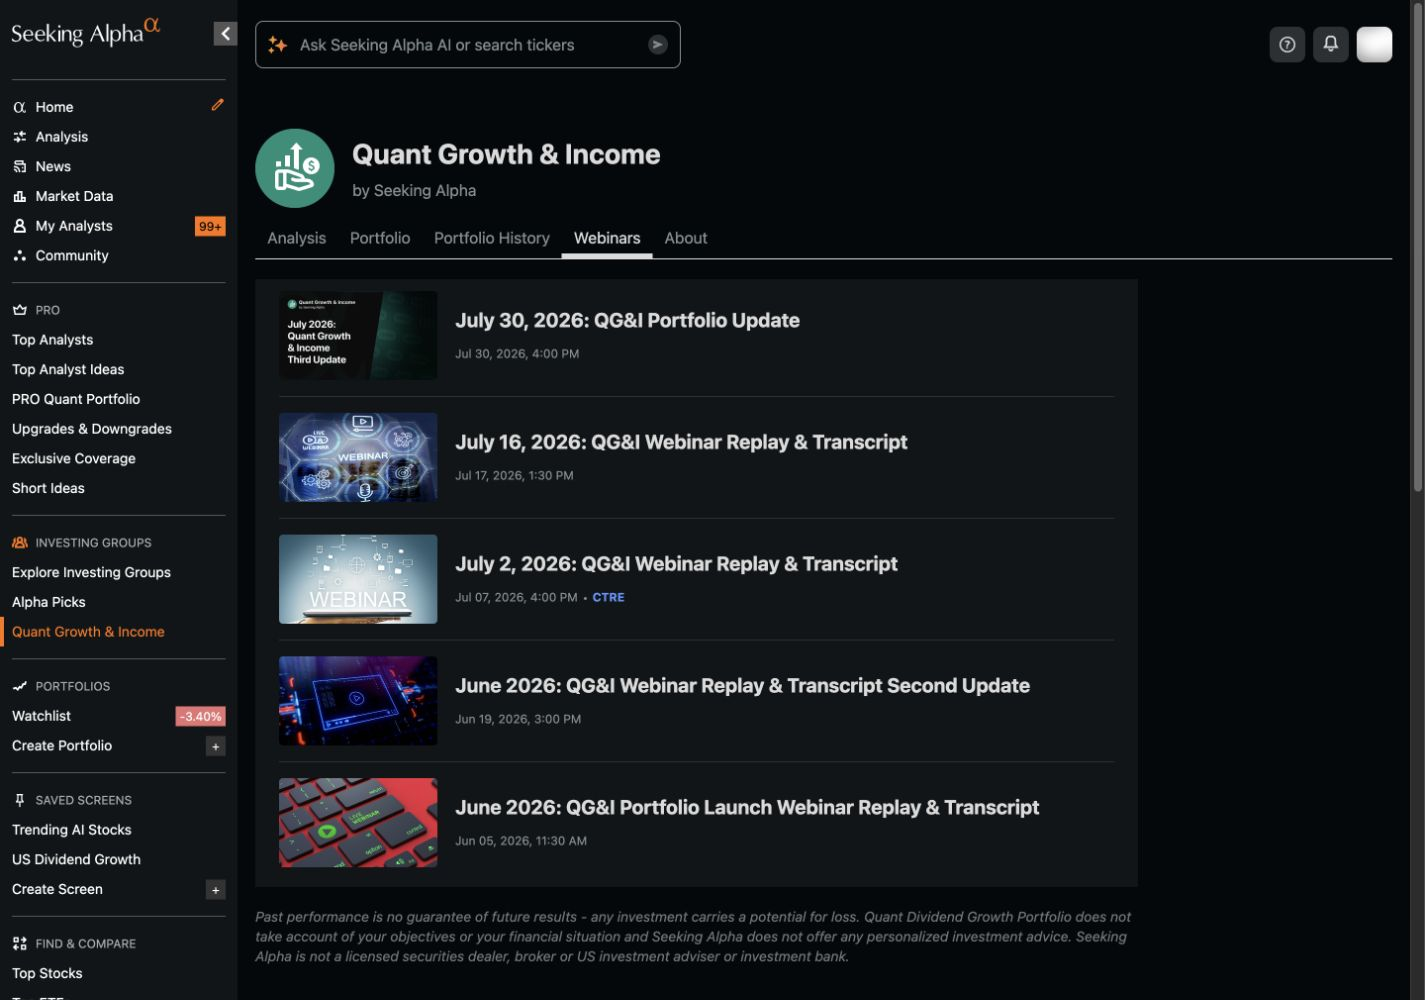Open July 2, 2026 Webinar Replay & Transcript

pos(676,565)
